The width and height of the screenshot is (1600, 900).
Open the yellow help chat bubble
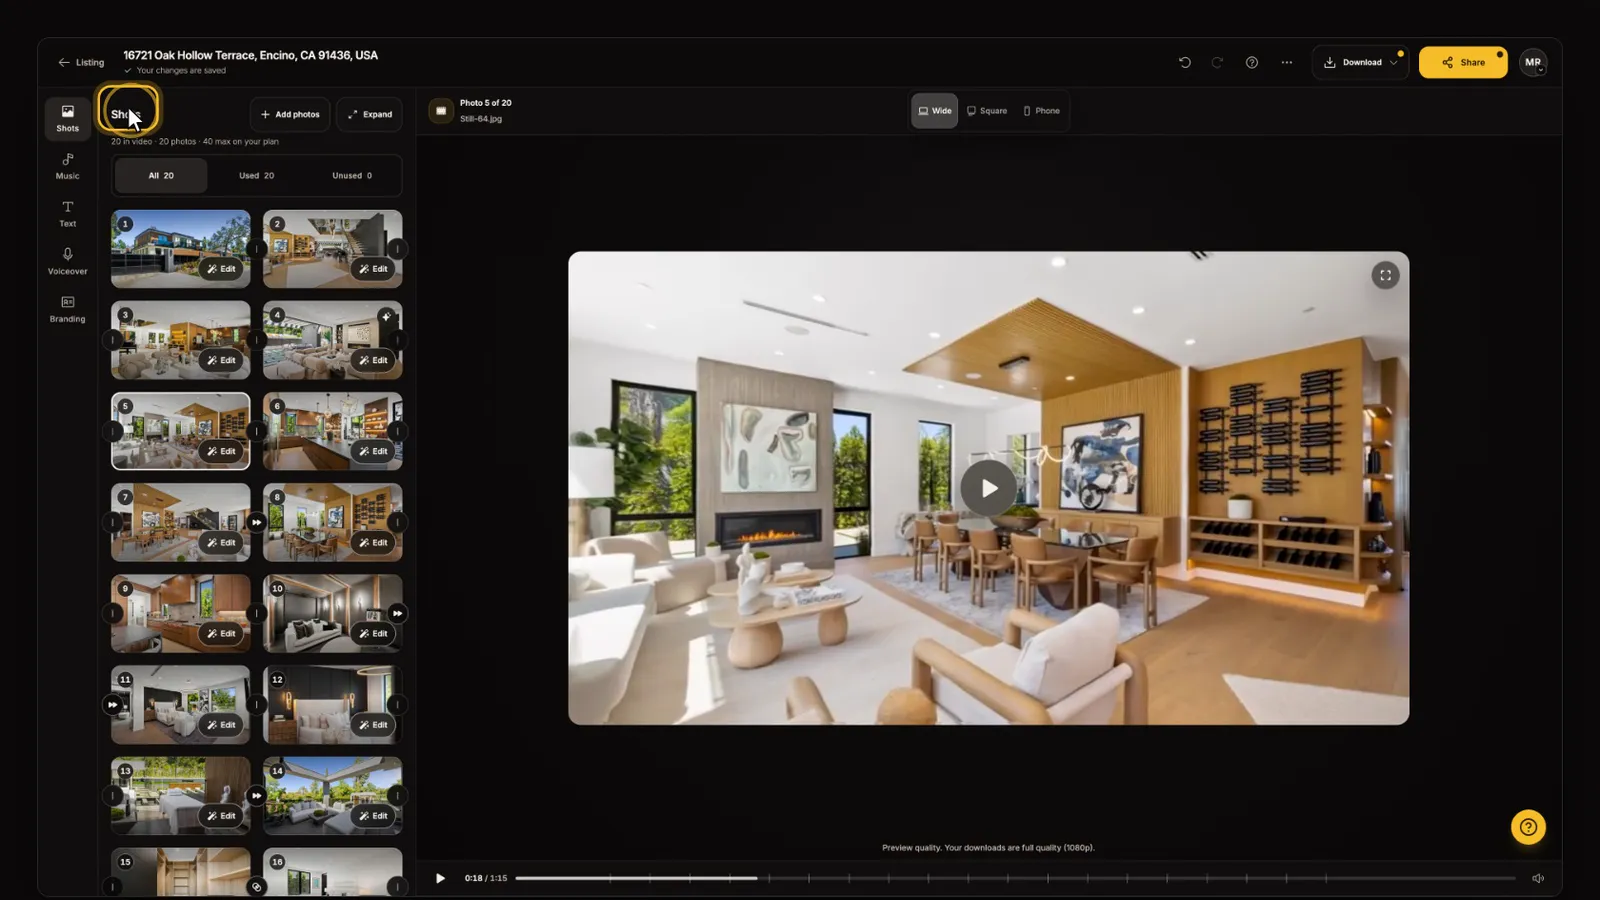click(x=1528, y=827)
